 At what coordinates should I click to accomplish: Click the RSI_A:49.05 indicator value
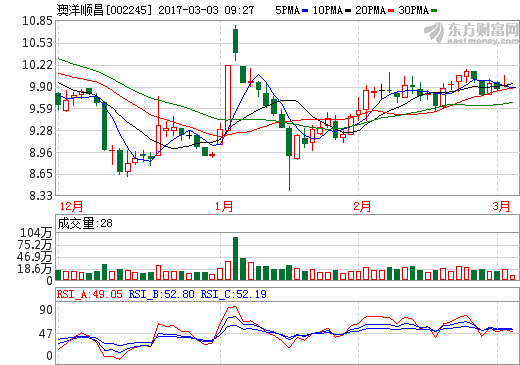tap(90, 294)
